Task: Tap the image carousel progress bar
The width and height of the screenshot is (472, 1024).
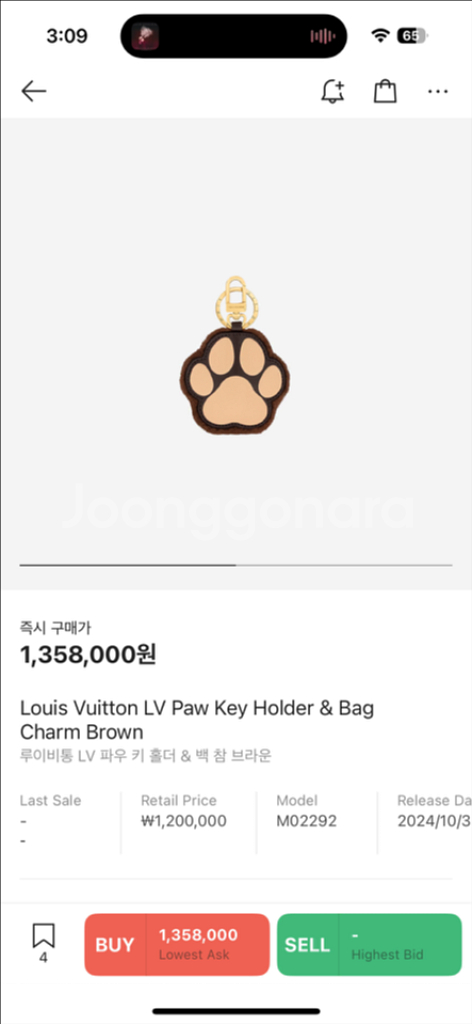Action: click(236, 565)
